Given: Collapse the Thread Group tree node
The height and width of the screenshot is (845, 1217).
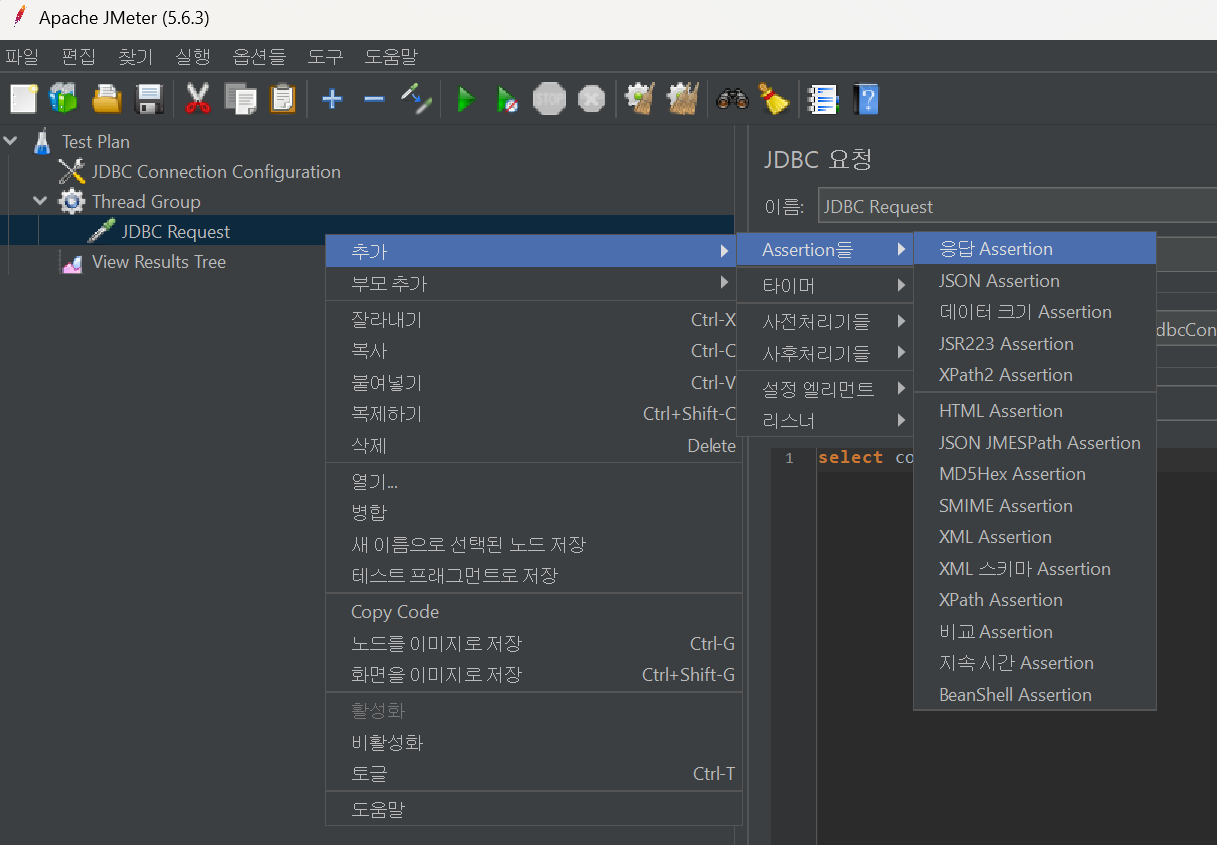Looking at the screenshot, I should point(41,201).
